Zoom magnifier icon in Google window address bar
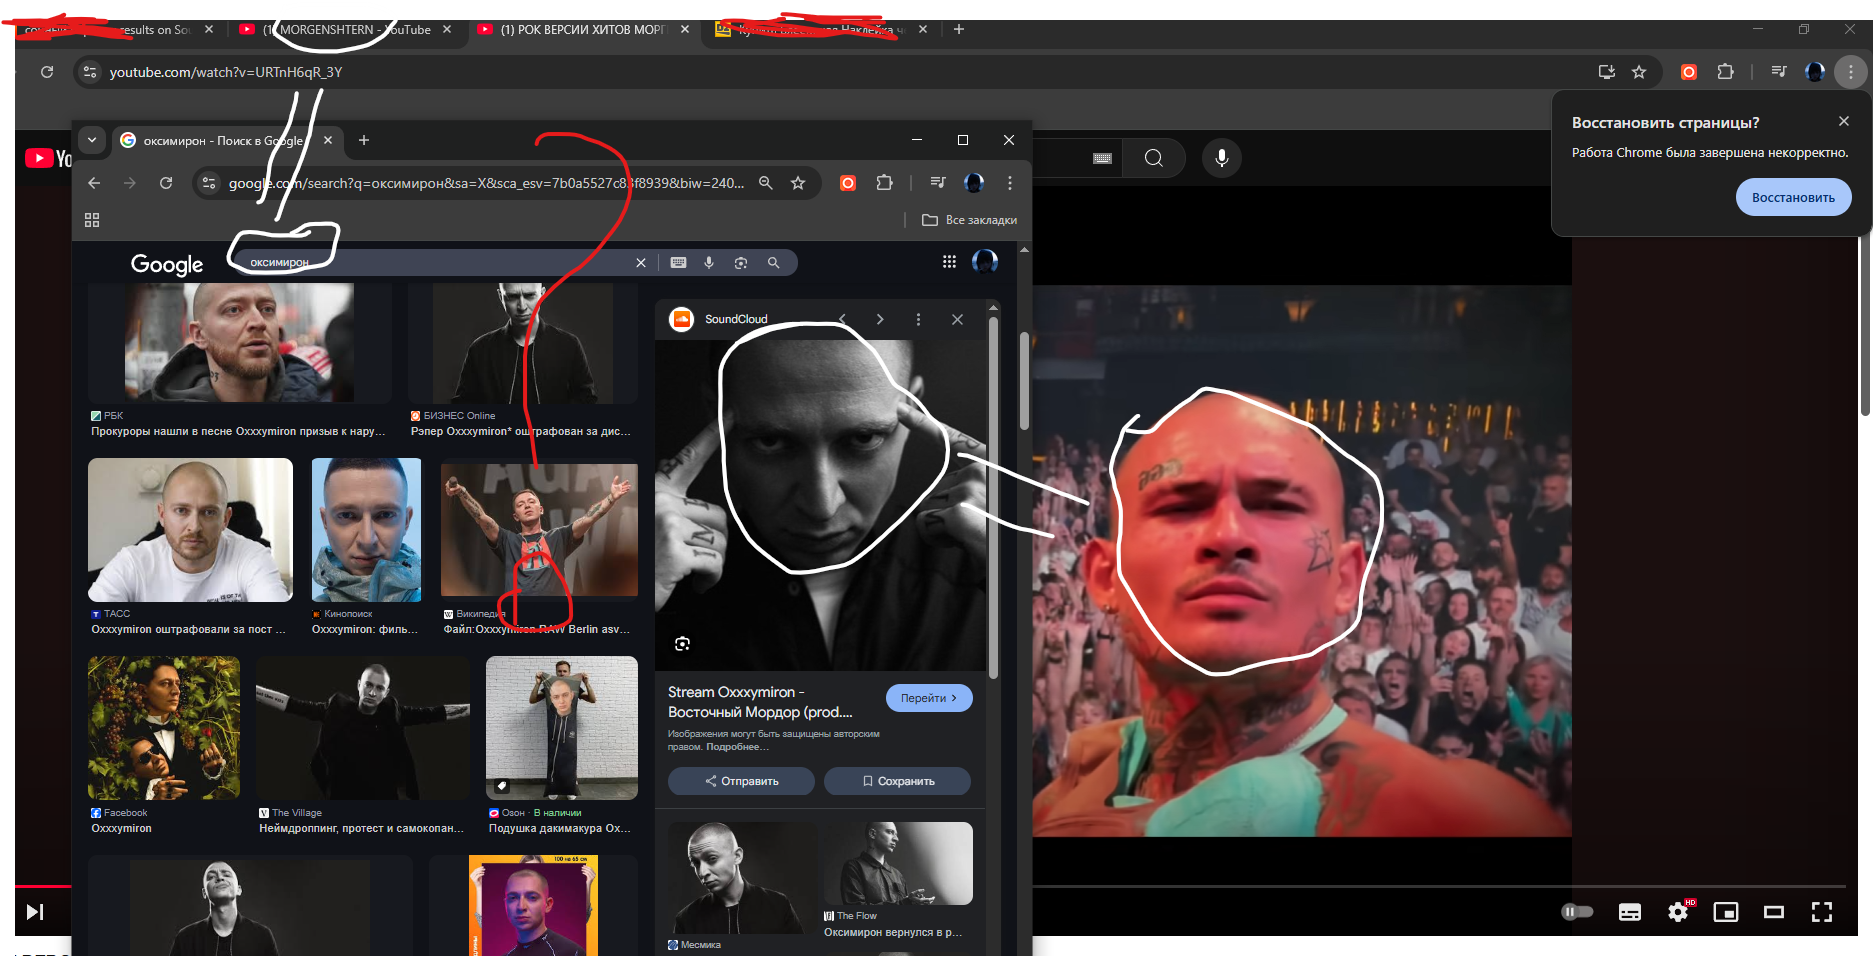The height and width of the screenshot is (956, 1873). (766, 183)
